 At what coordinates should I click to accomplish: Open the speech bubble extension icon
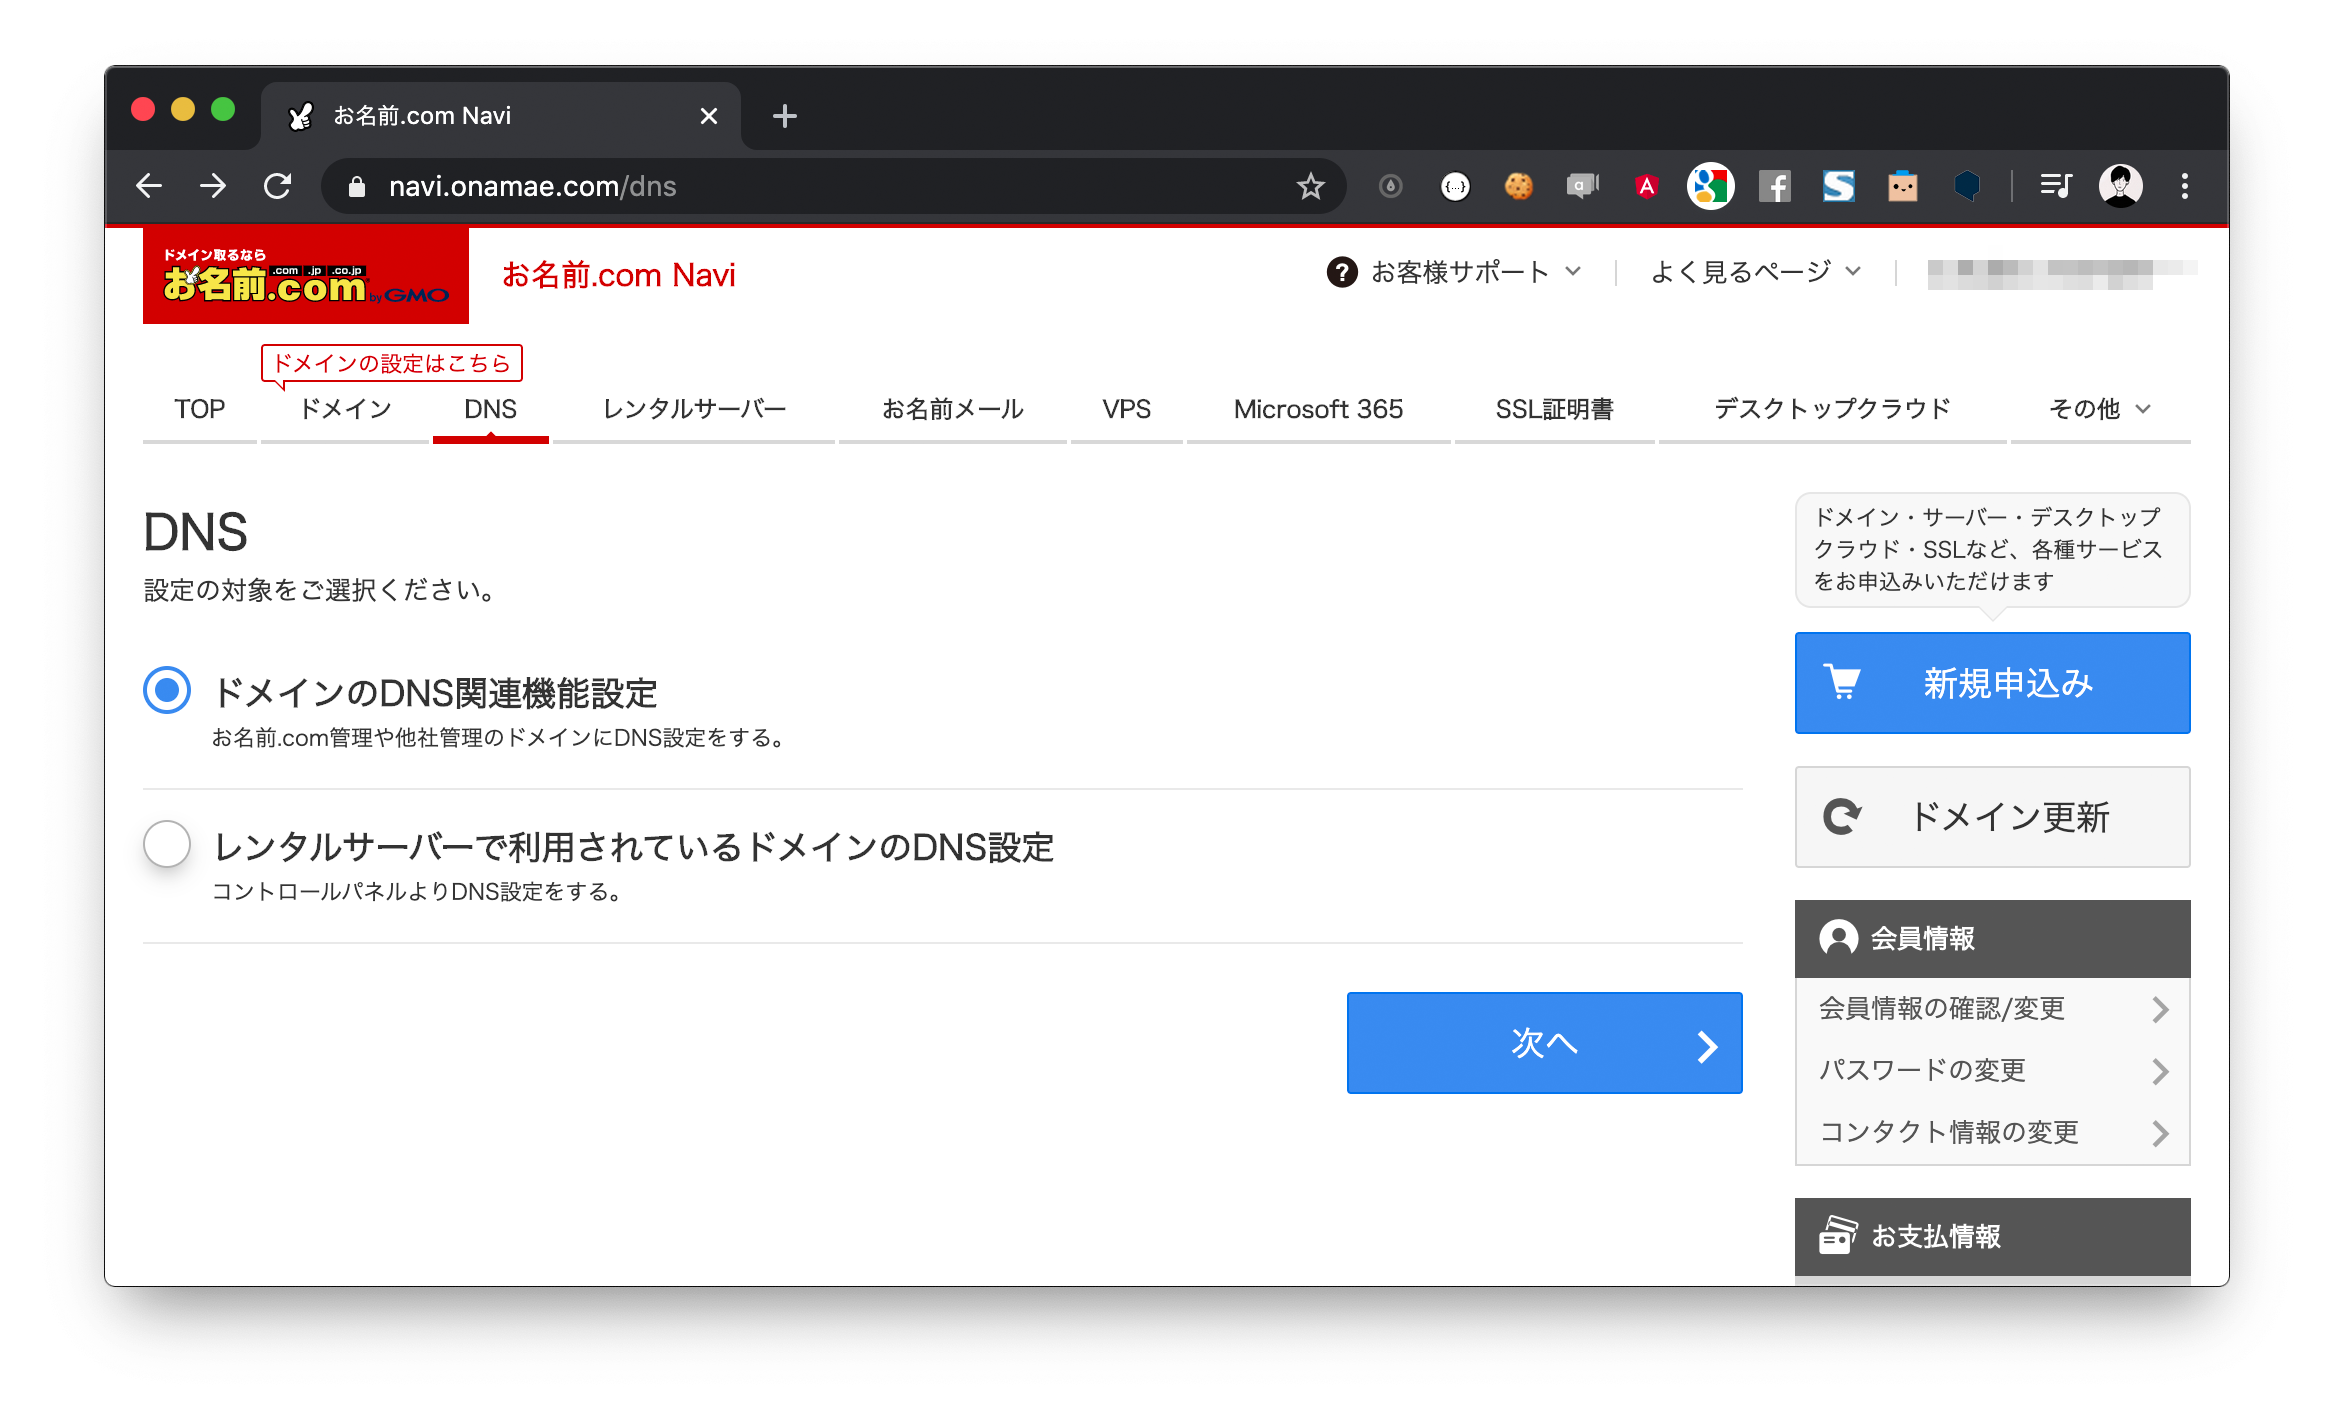point(1582,186)
